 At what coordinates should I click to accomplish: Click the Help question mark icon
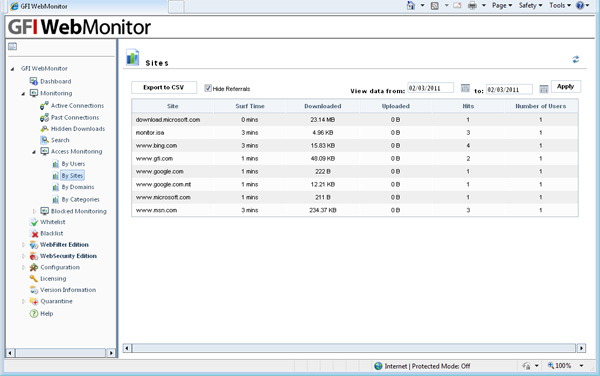34,314
